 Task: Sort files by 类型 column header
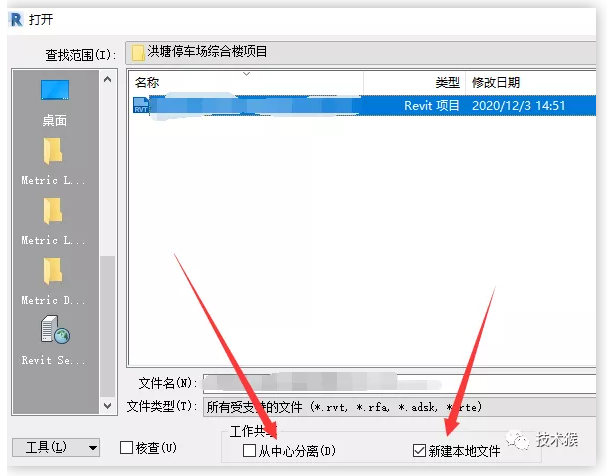point(414,82)
